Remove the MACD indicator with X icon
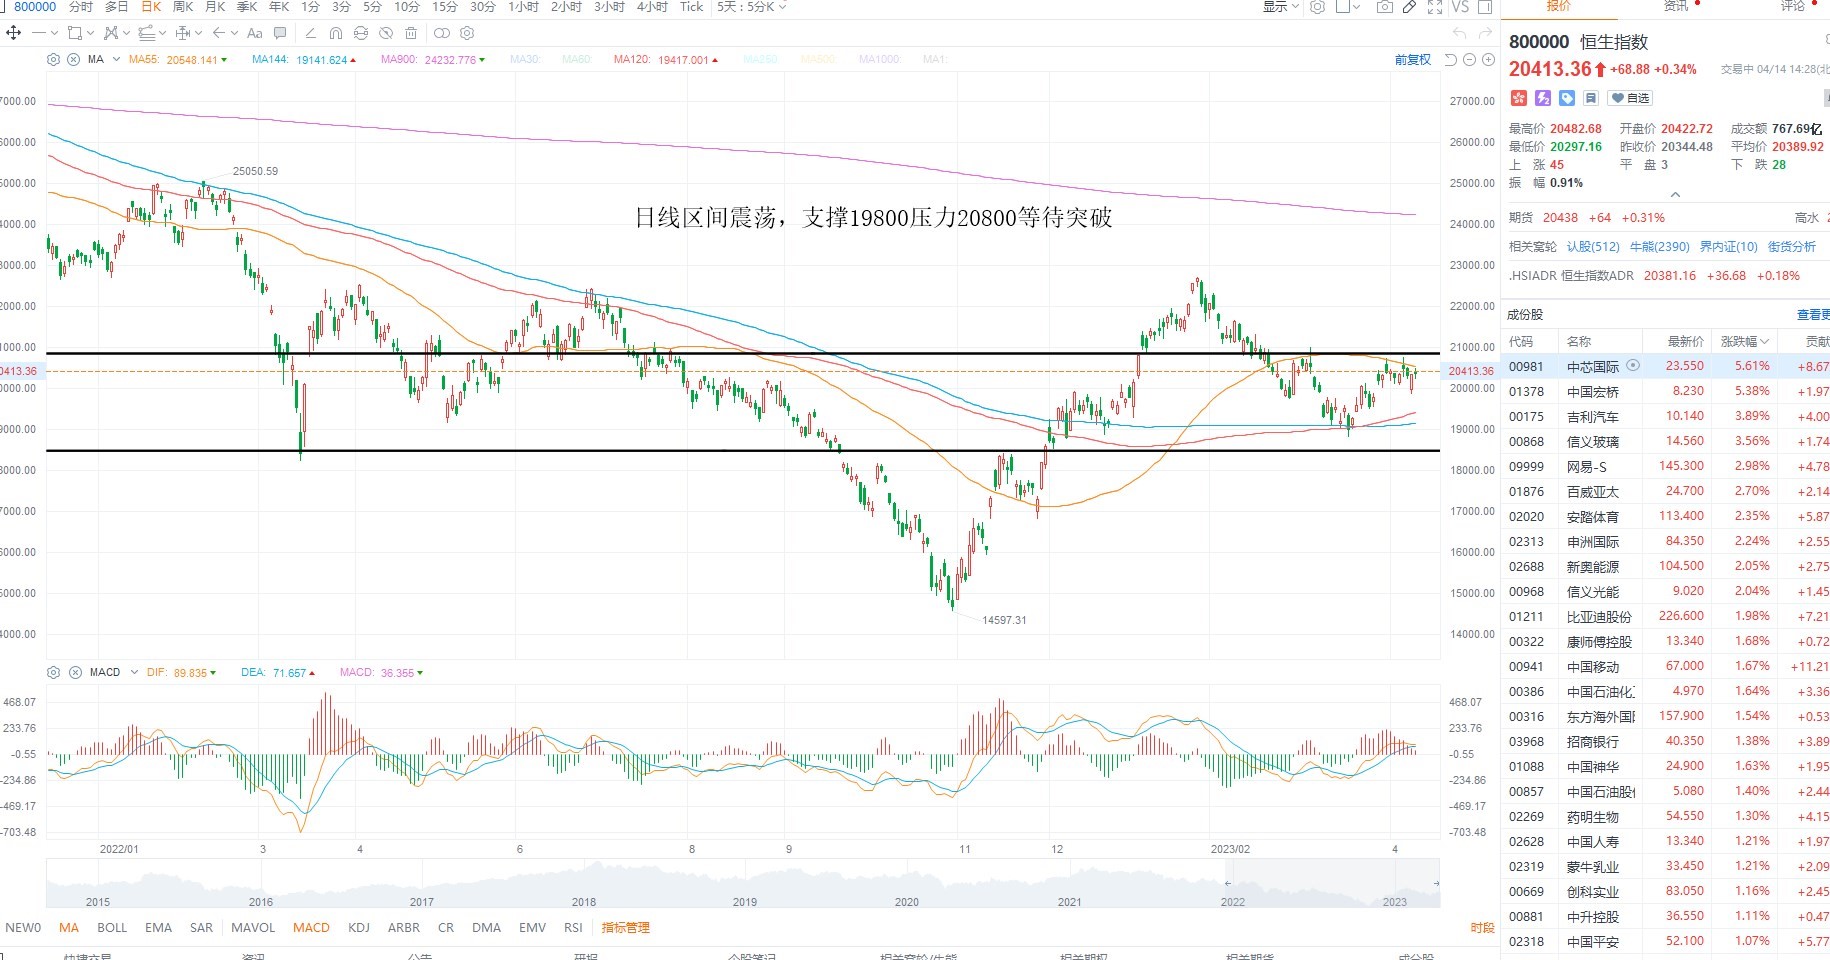This screenshot has width=1830, height=960. coord(75,673)
